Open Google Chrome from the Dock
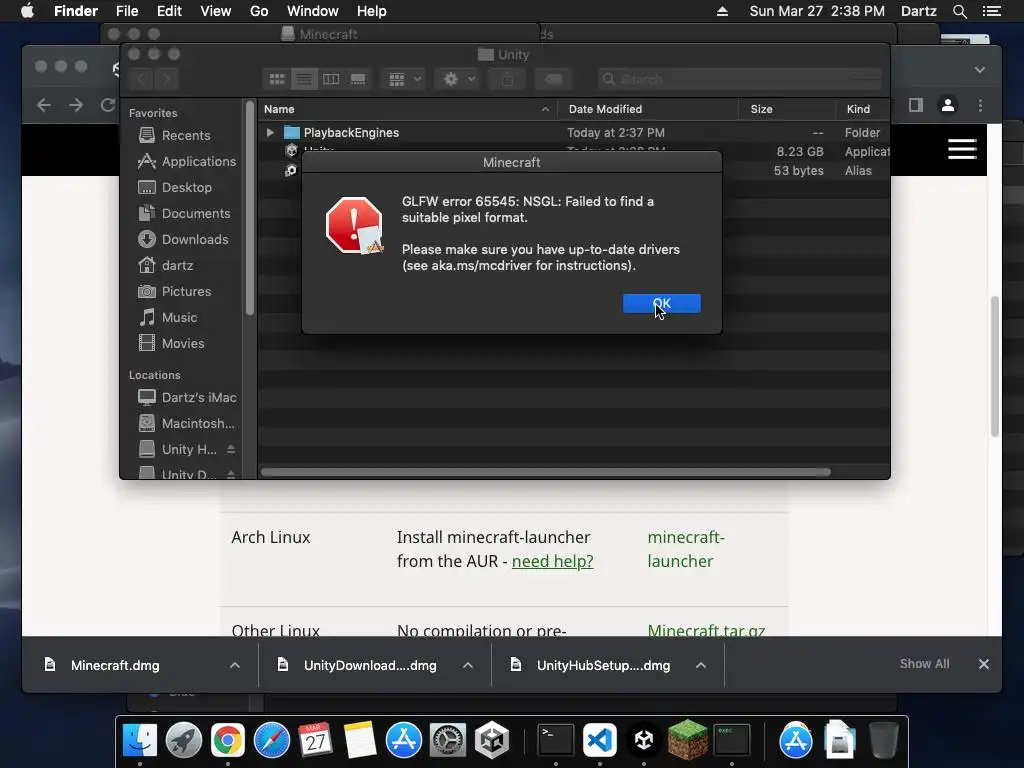 point(227,740)
